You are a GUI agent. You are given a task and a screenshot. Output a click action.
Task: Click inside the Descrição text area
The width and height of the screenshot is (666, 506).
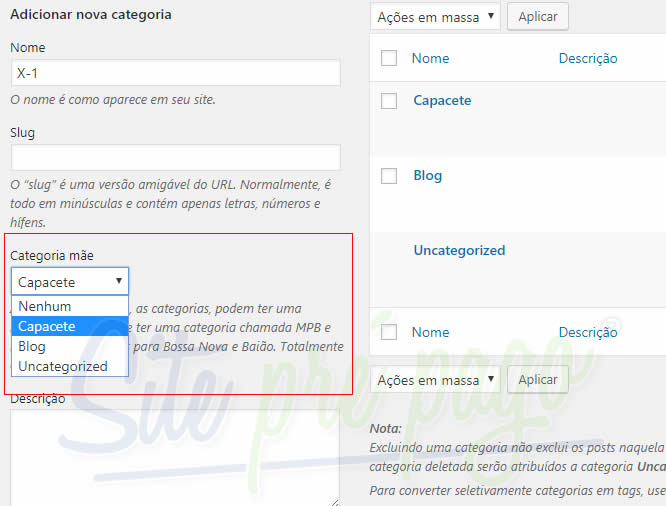coord(175,457)
